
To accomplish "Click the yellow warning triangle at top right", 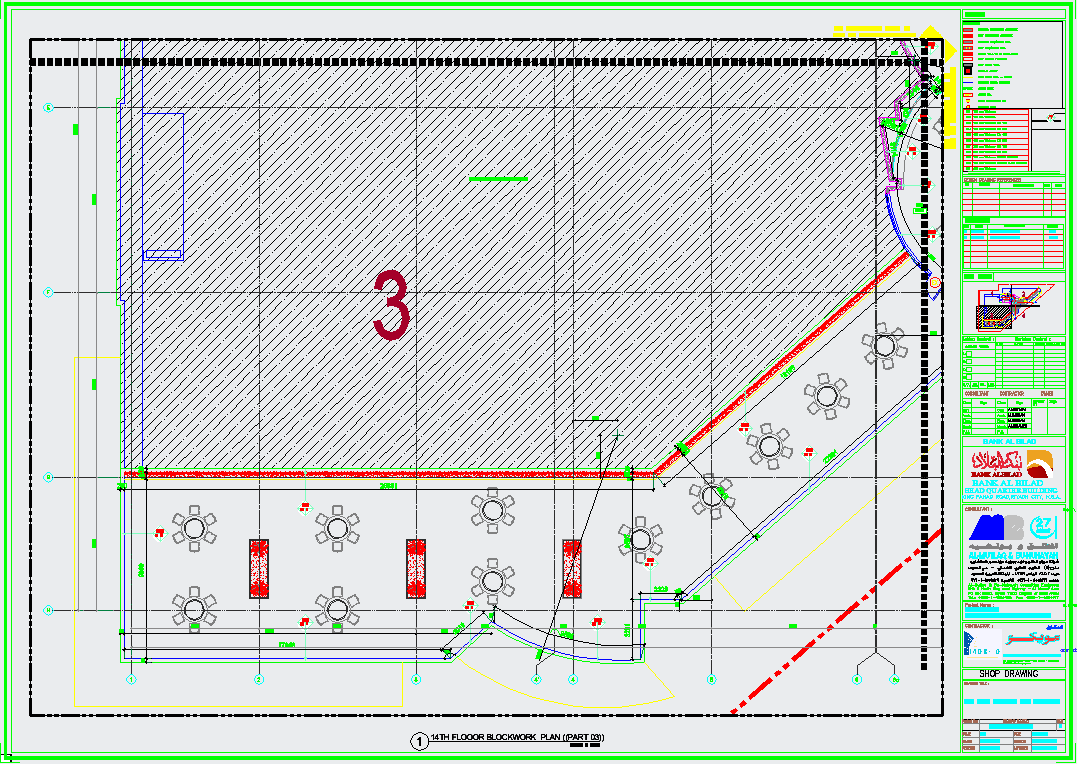I will click(931, 33).
